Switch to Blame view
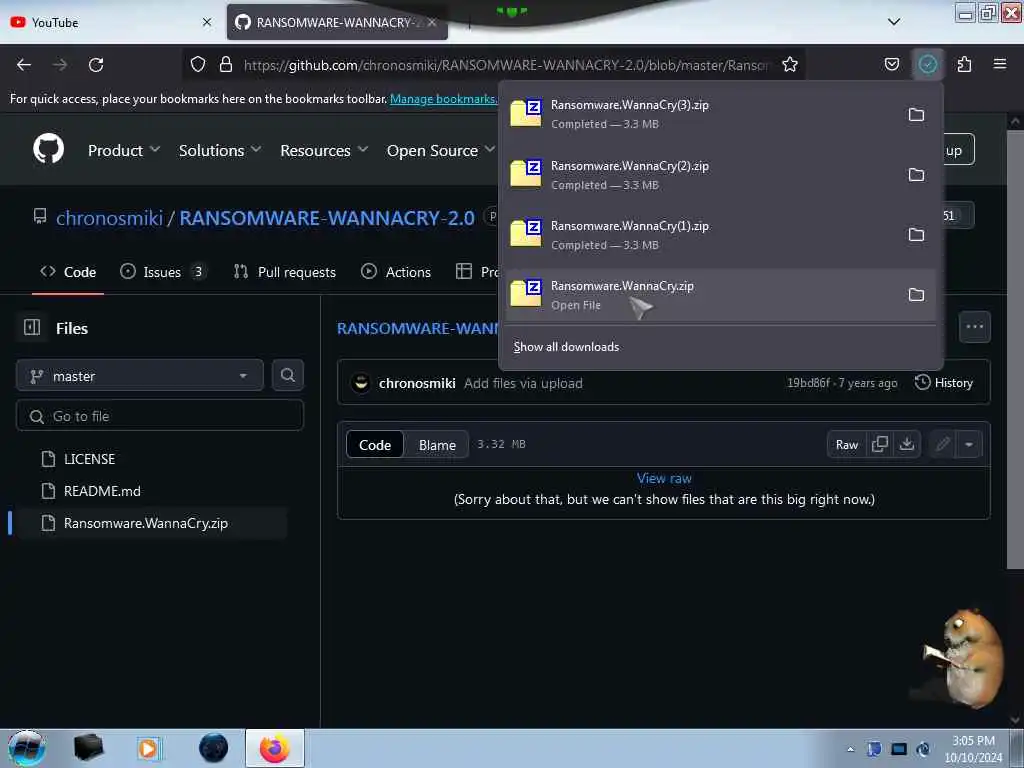 437,445
